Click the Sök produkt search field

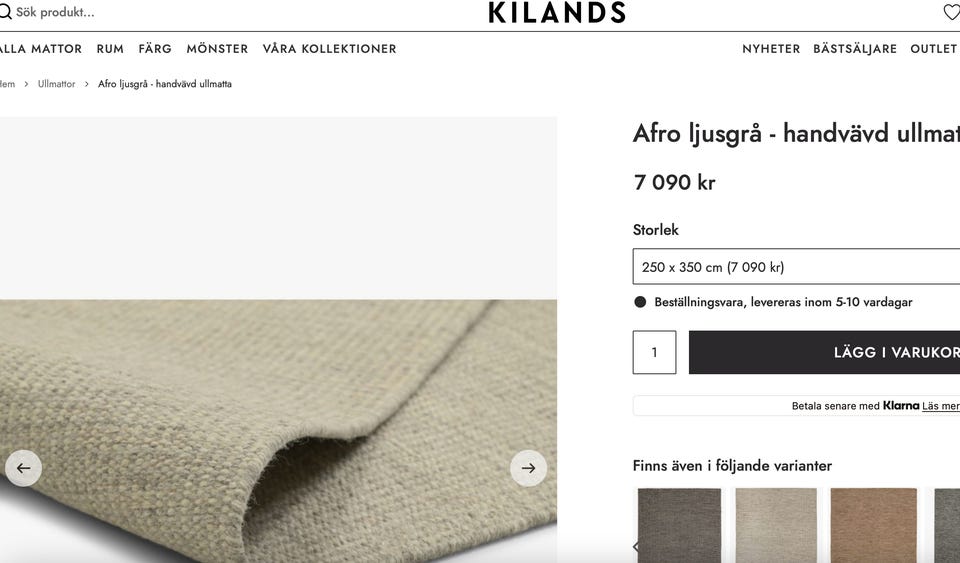coord(55,12)
